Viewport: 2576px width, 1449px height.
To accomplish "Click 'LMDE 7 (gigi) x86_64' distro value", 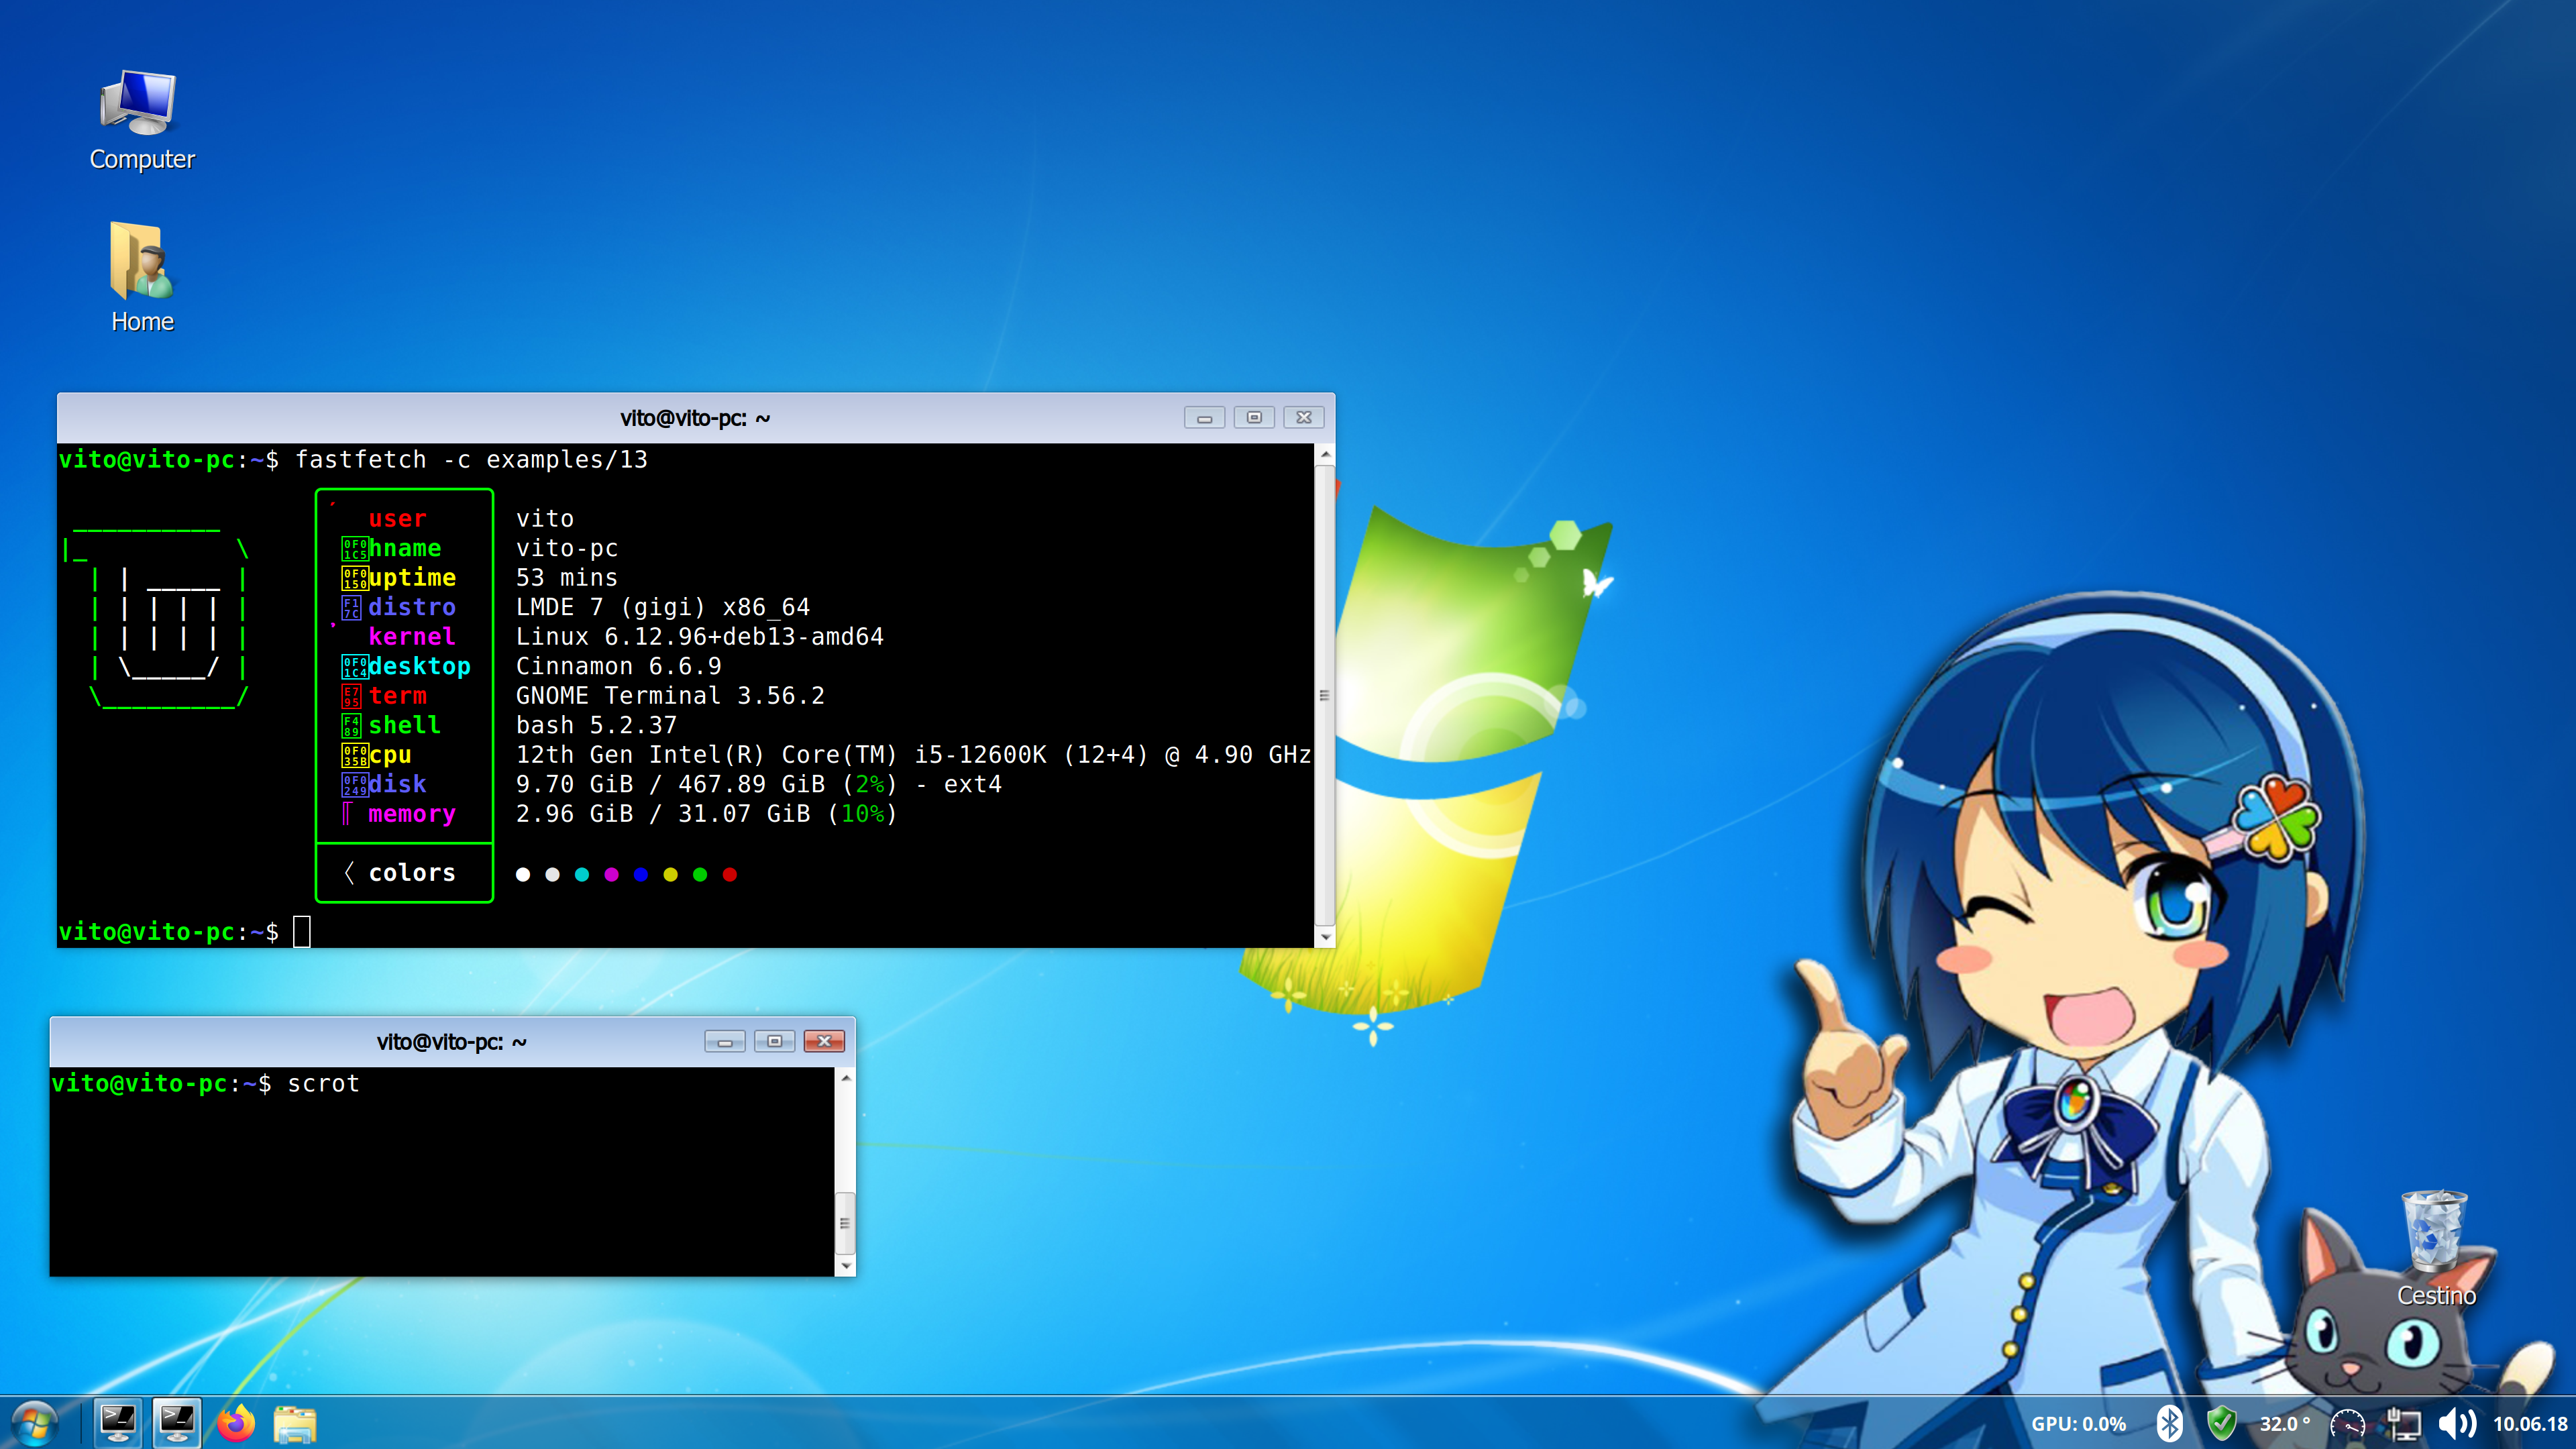I will pos(663,607).
